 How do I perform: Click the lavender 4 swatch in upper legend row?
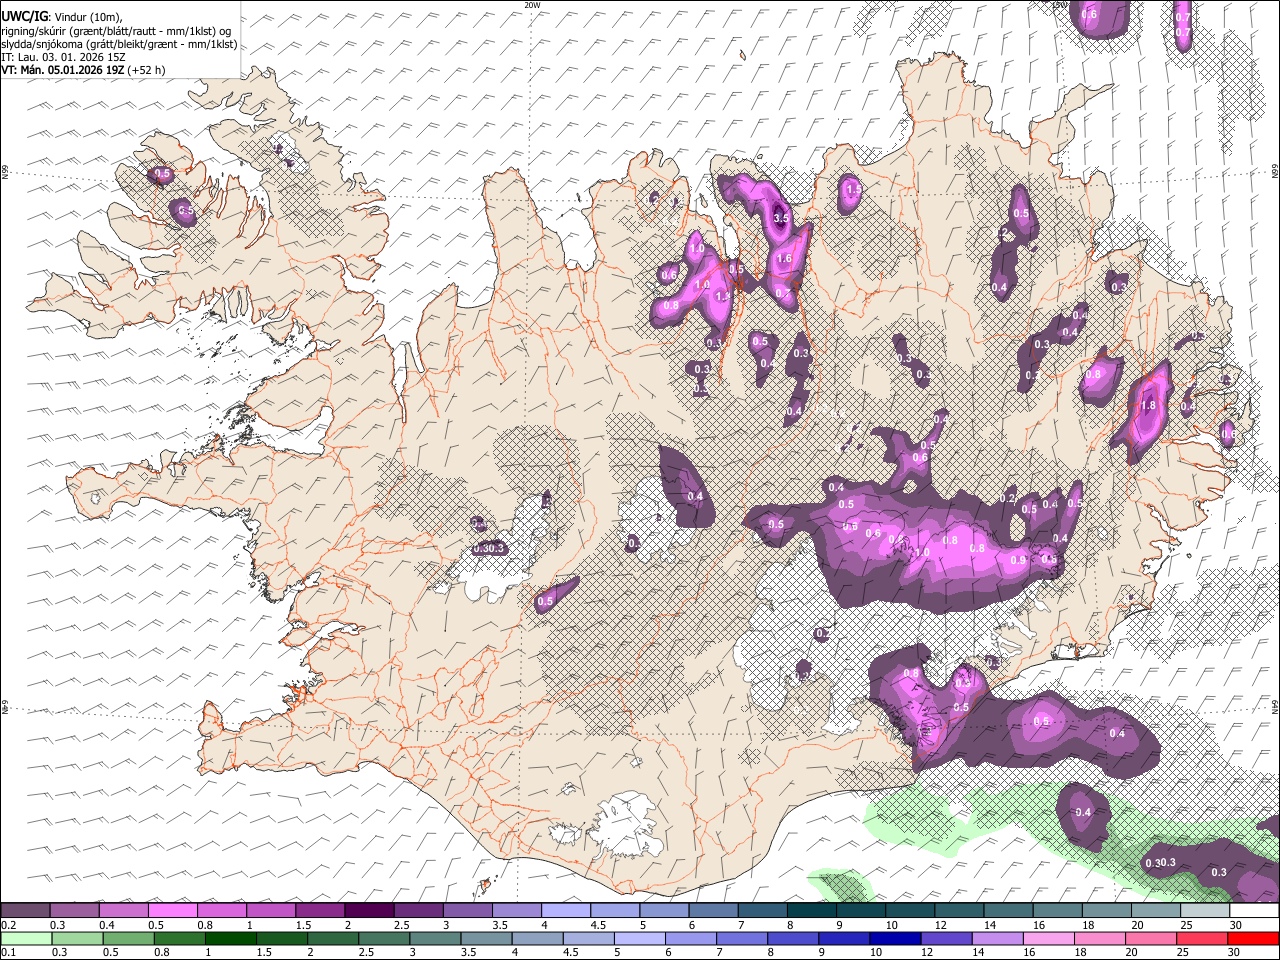(x=566, y=910)
